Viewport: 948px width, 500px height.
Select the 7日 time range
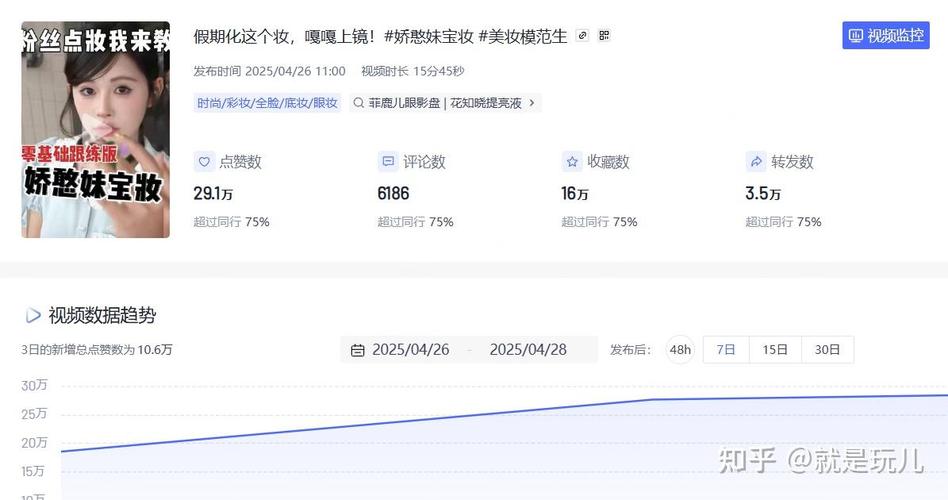pos(726,349)
